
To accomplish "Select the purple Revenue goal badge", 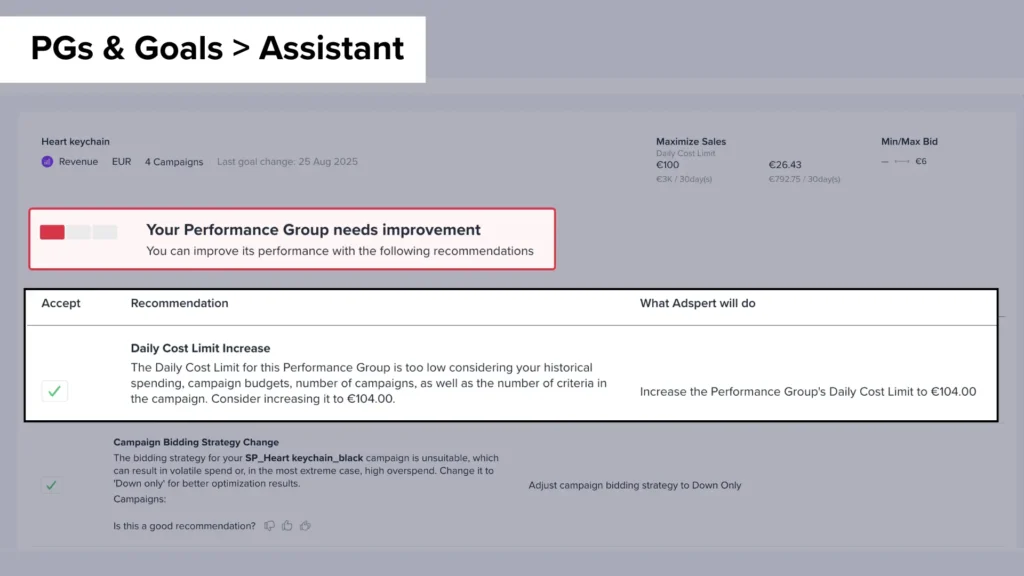I will click(47, 161).
